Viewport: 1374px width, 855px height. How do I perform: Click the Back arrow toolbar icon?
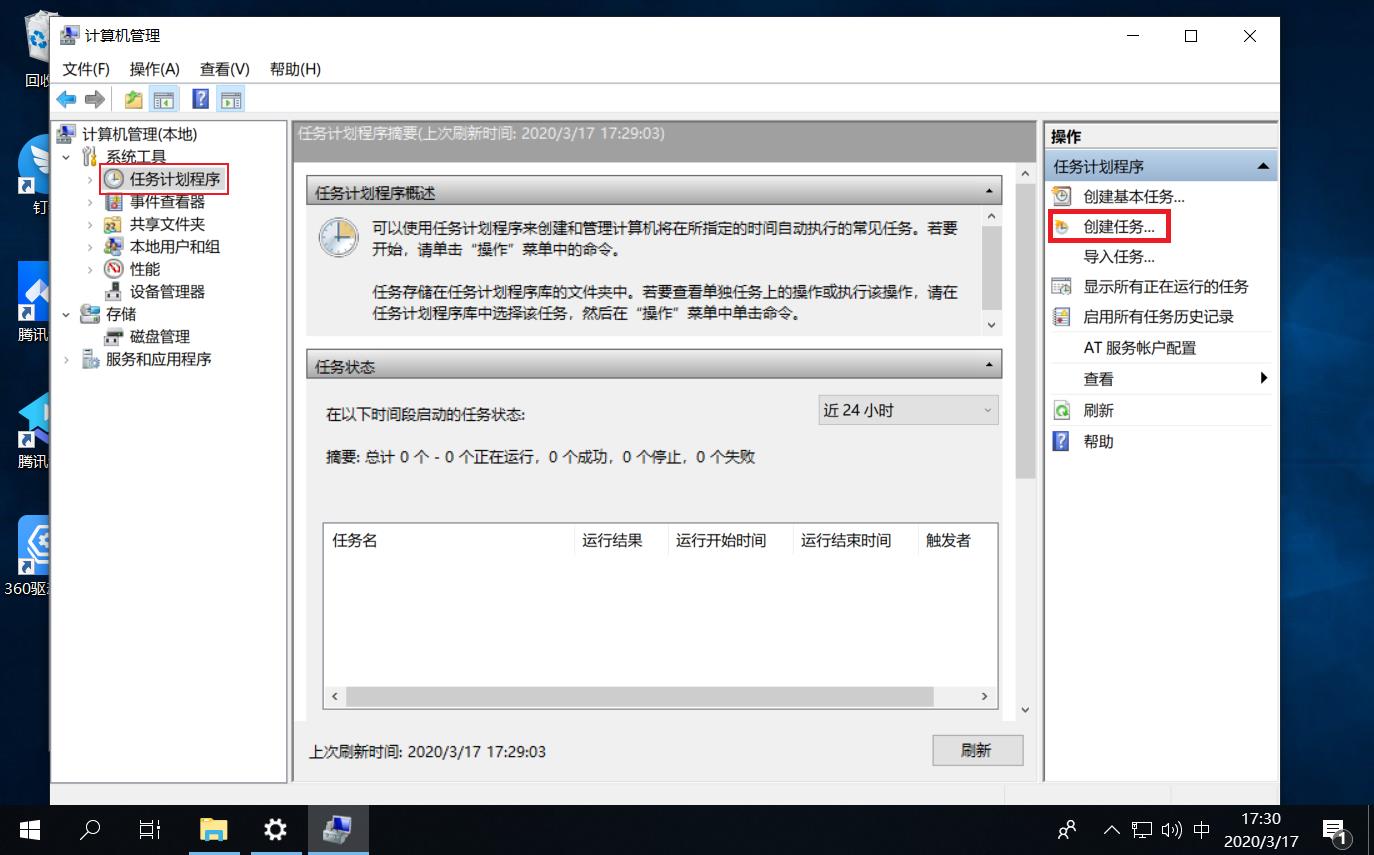(x=67, y=99)
